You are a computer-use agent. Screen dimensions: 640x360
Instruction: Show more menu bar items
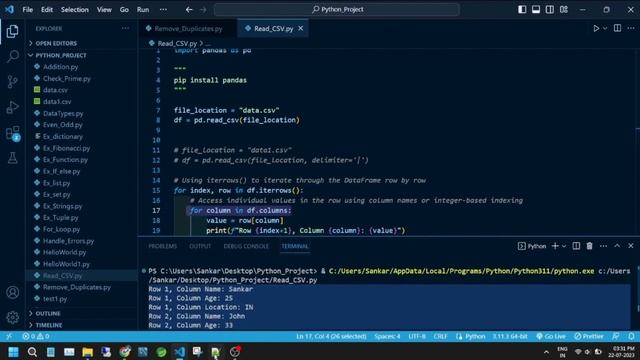click(x=163, y=9)
